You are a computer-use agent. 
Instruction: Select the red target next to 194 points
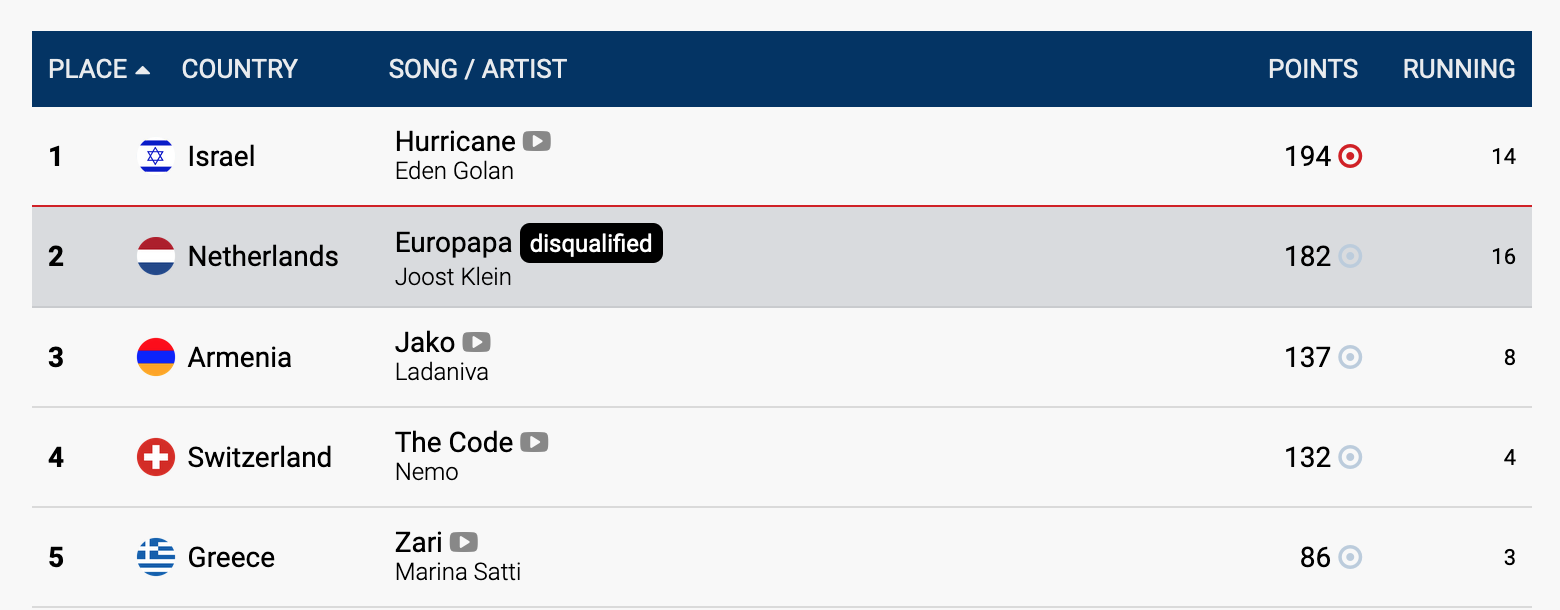tap(1350, 157)
